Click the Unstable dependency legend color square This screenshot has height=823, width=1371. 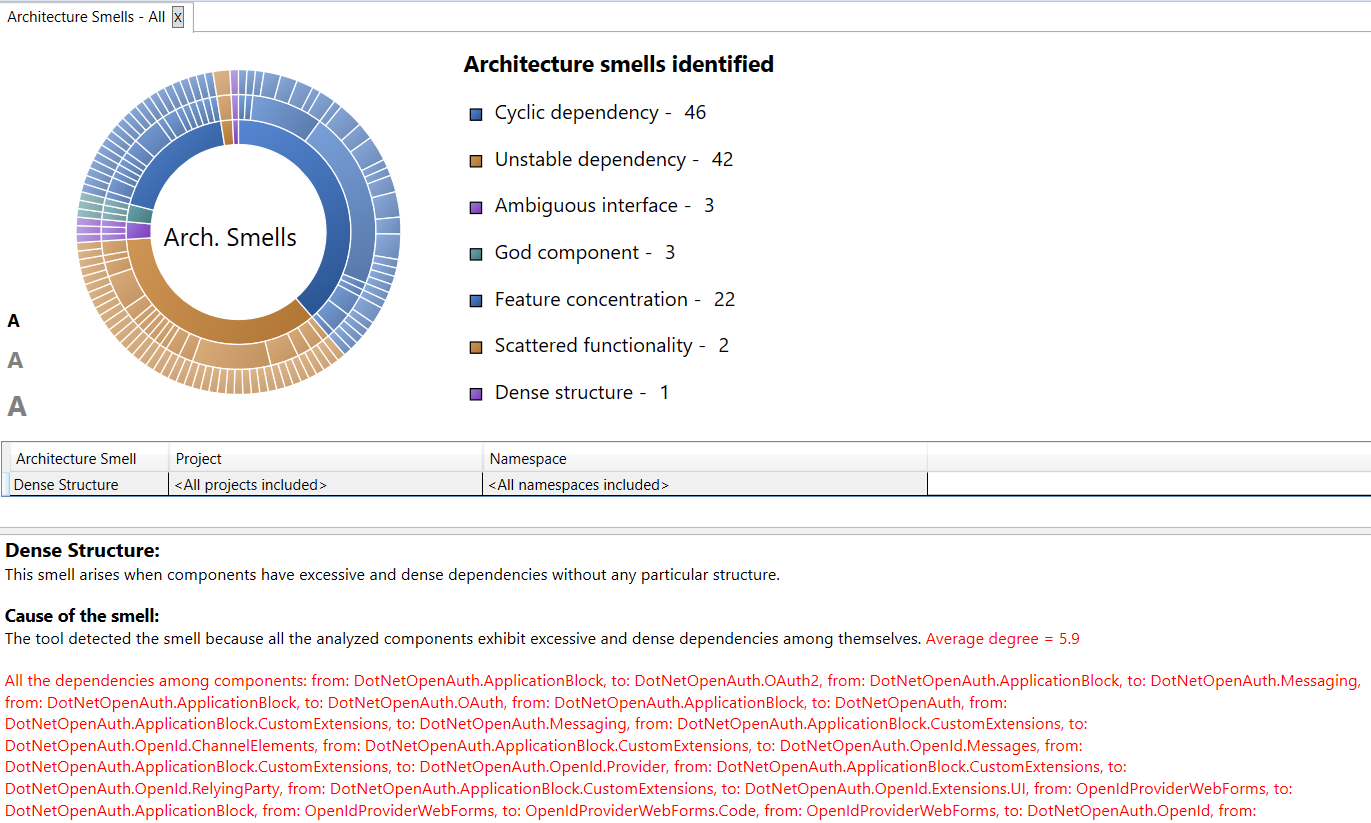[x=476, y=161]
